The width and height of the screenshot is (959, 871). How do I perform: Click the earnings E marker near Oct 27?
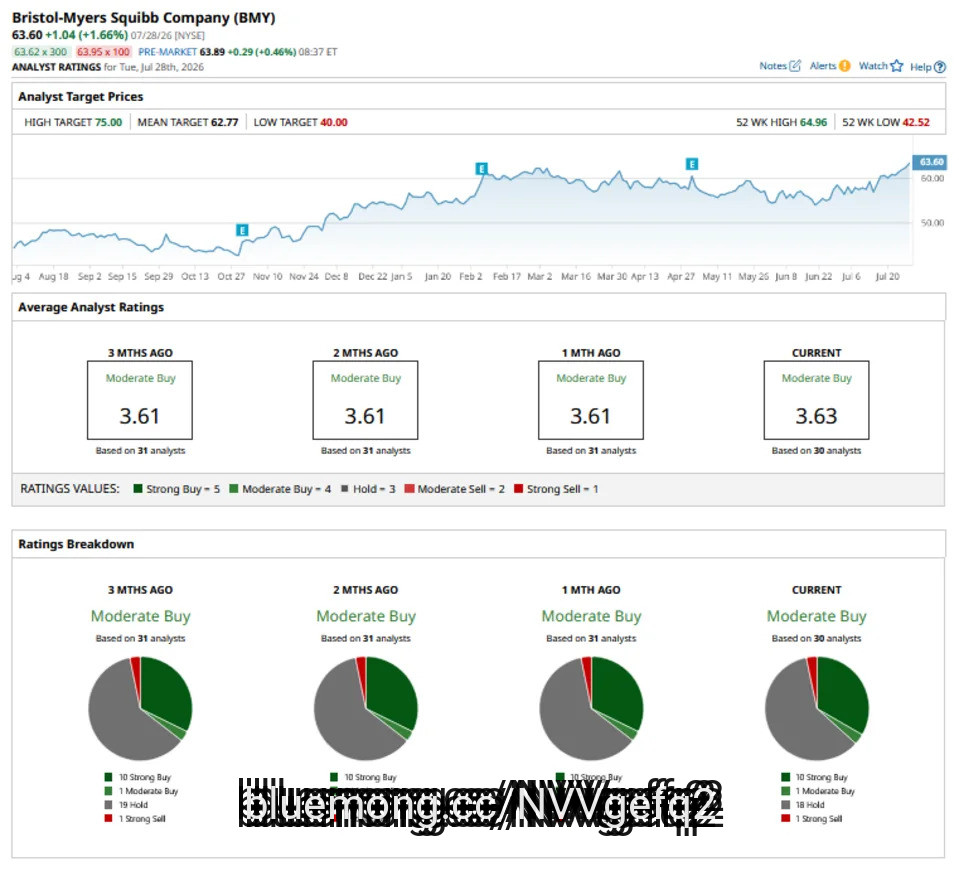click(242, 230)
